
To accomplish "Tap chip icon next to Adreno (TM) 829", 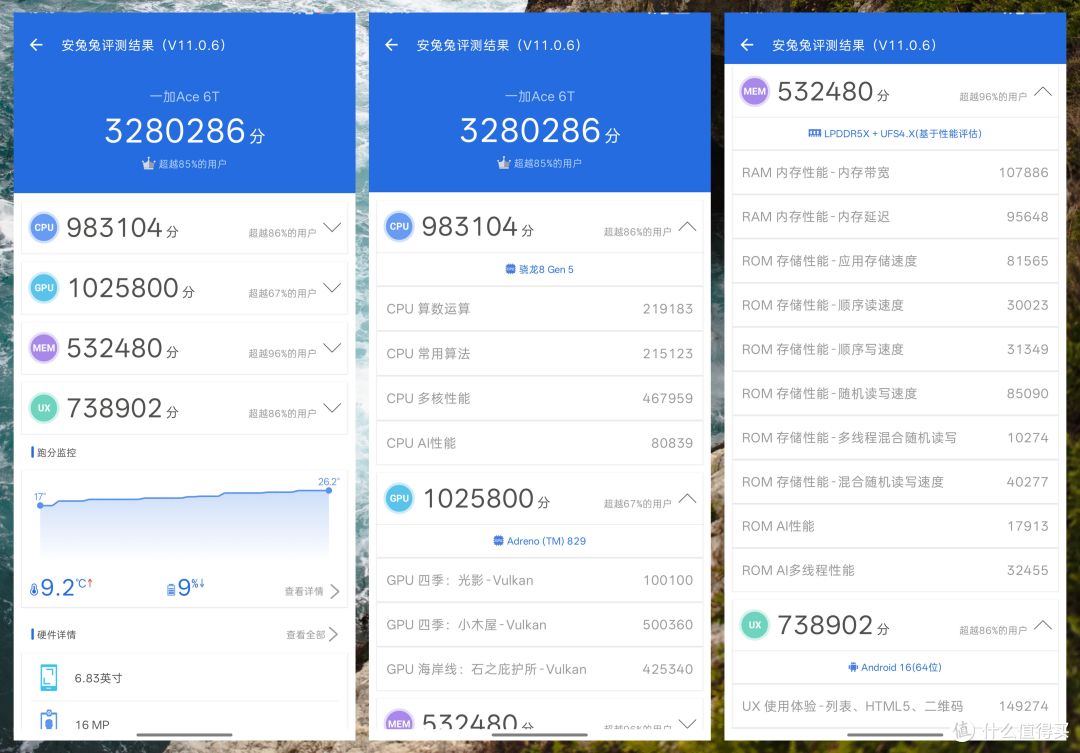I will [x=499, y=541].
